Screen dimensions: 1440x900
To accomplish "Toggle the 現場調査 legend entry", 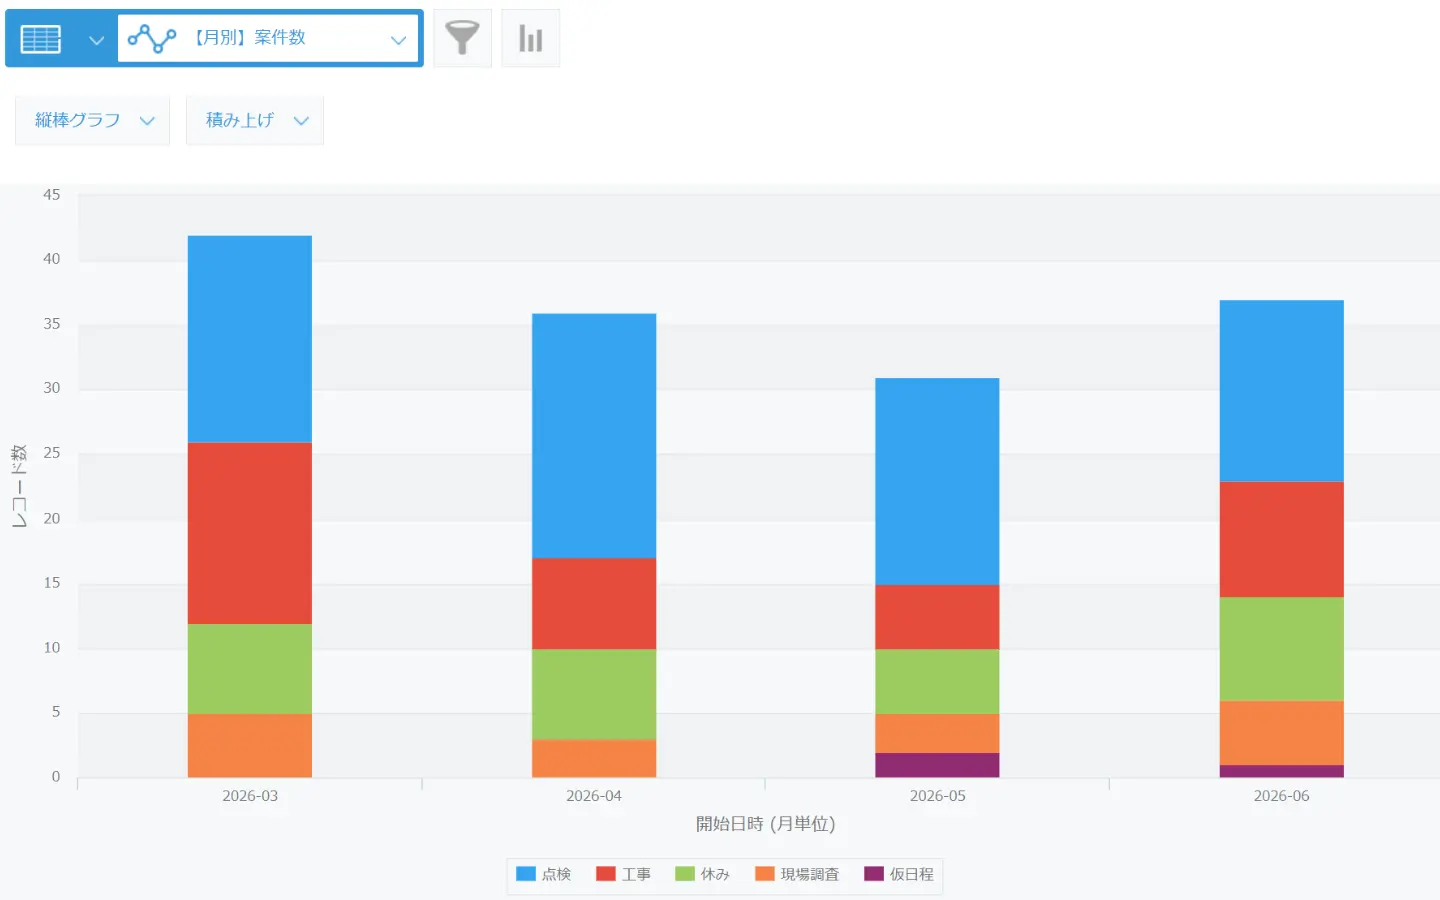I will click(797, 874).
